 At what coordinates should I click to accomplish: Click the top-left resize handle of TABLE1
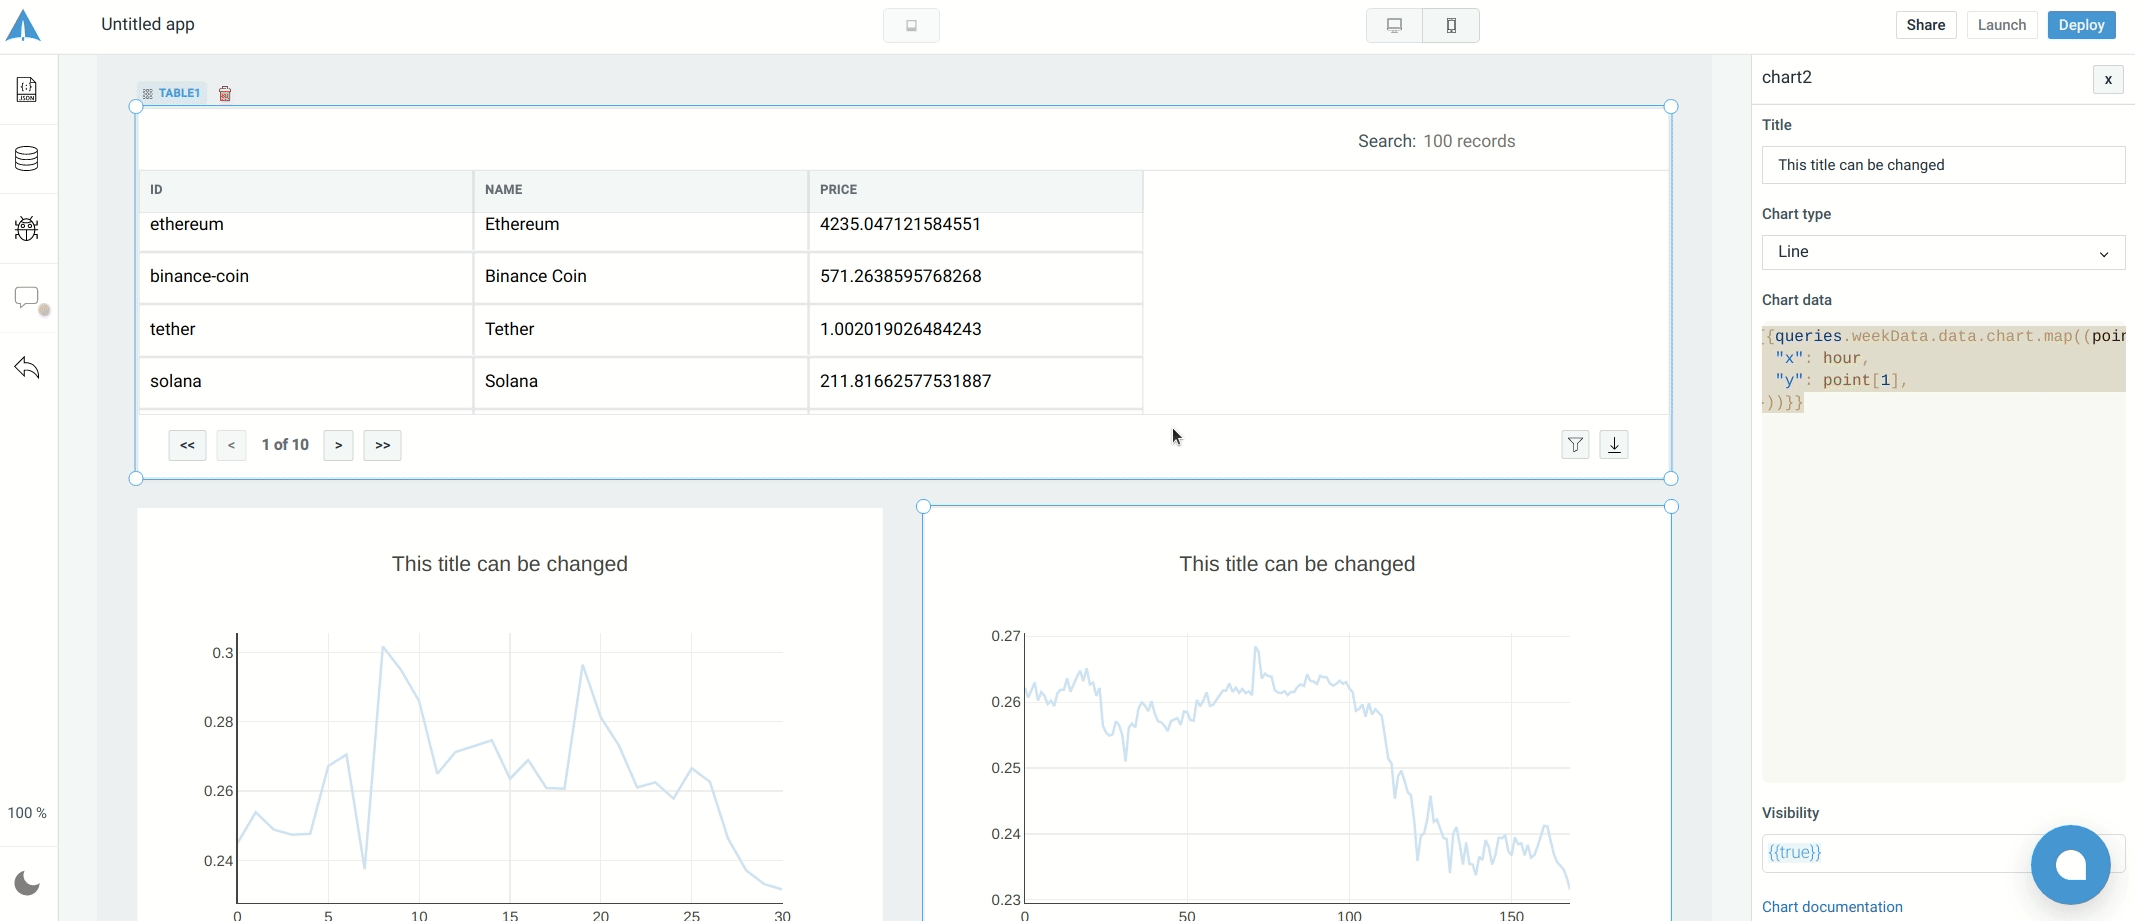(136, 106)
